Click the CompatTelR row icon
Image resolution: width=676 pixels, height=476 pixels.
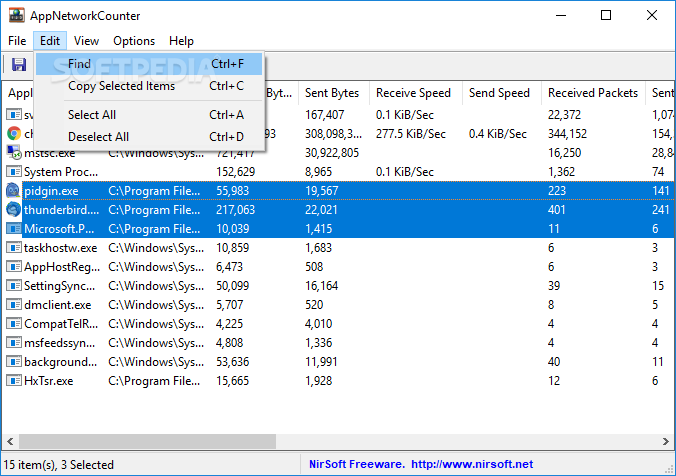14,323
